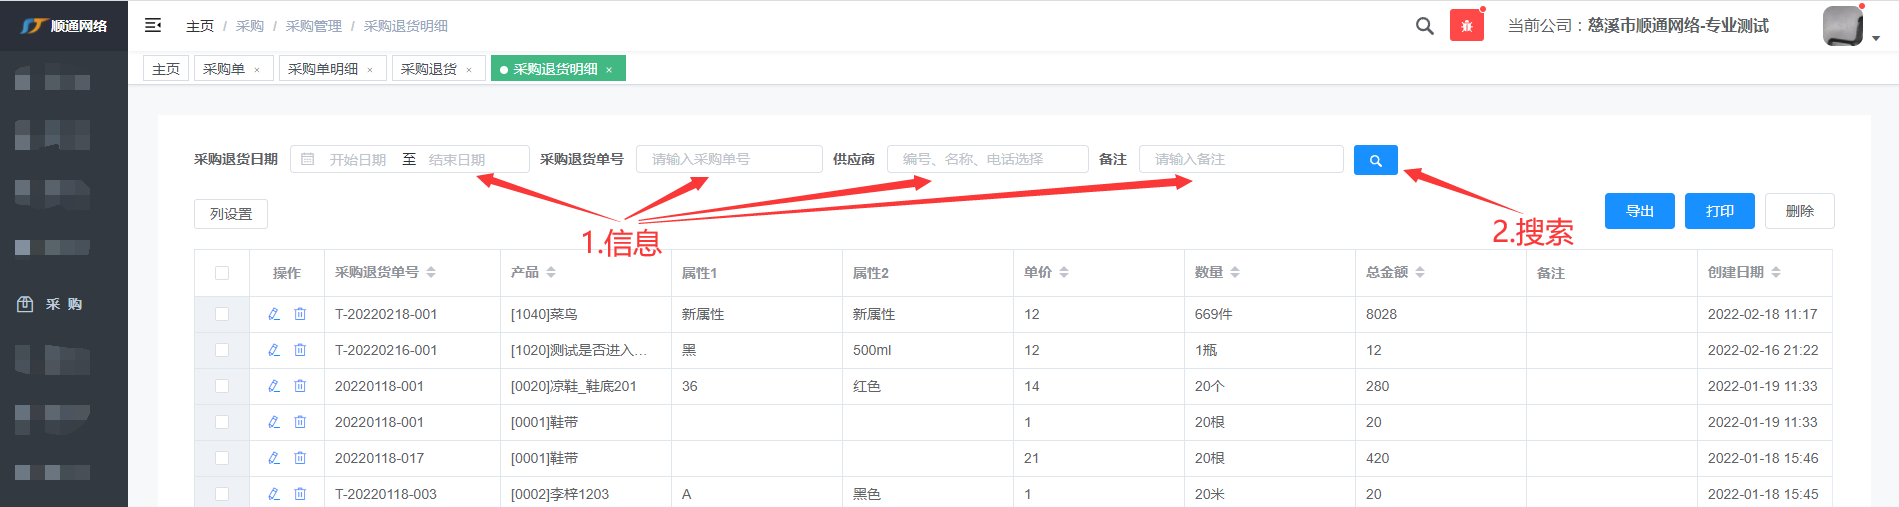Edit row T-20220218-001 with the pencil icon
The image size is (1899, 507).
pyautogui.click(x=274, y=314)
